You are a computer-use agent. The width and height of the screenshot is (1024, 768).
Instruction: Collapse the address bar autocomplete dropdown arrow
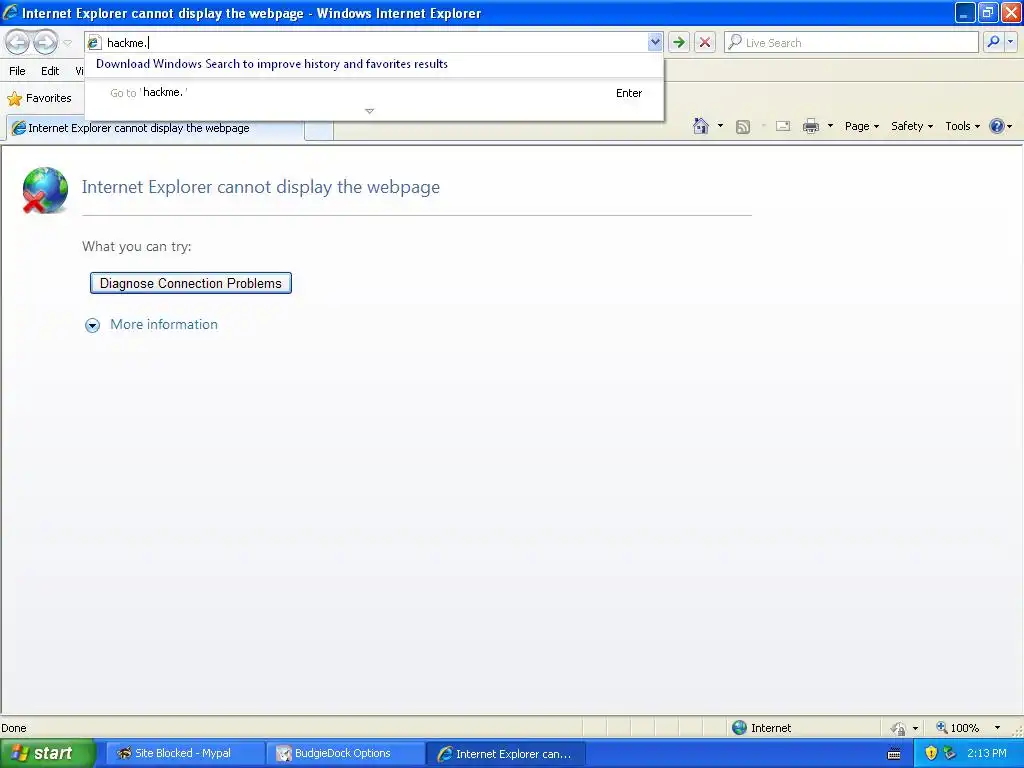pos(655,42)
